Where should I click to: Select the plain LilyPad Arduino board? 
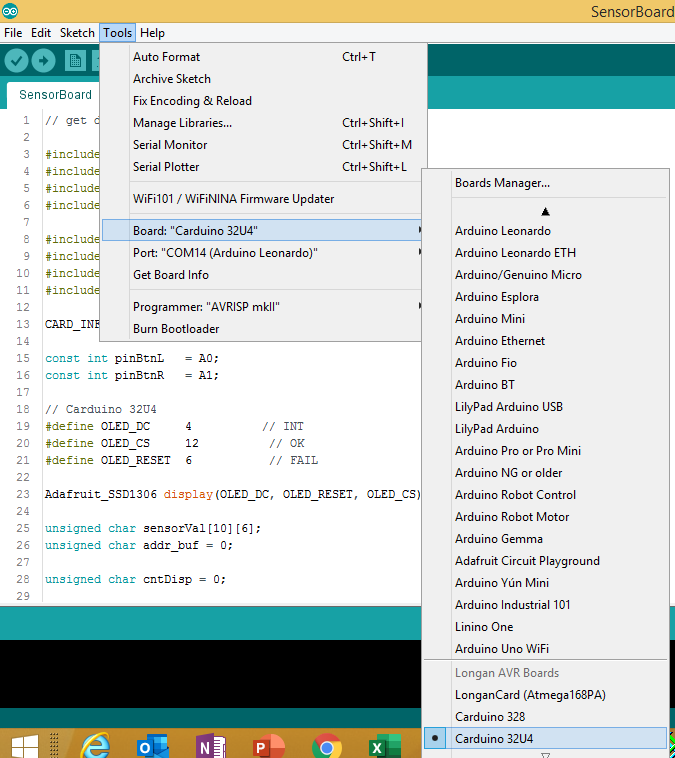coord(545,429)
